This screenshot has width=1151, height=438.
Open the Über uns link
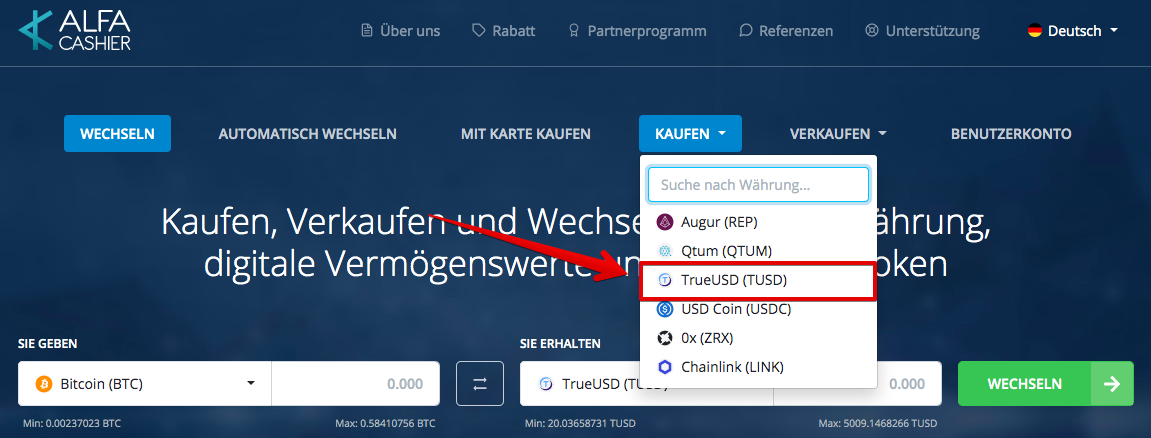(x=401, y=31)
